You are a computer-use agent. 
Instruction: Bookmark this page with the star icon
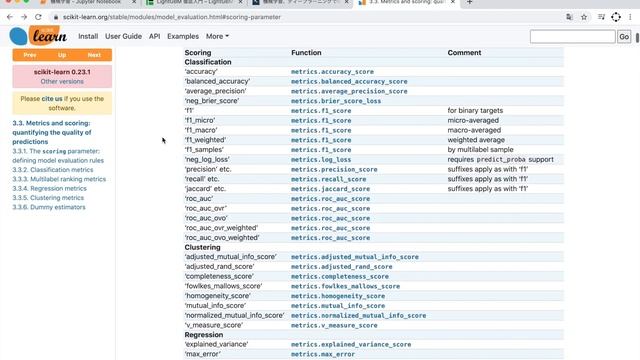click(x=584, y=17)
